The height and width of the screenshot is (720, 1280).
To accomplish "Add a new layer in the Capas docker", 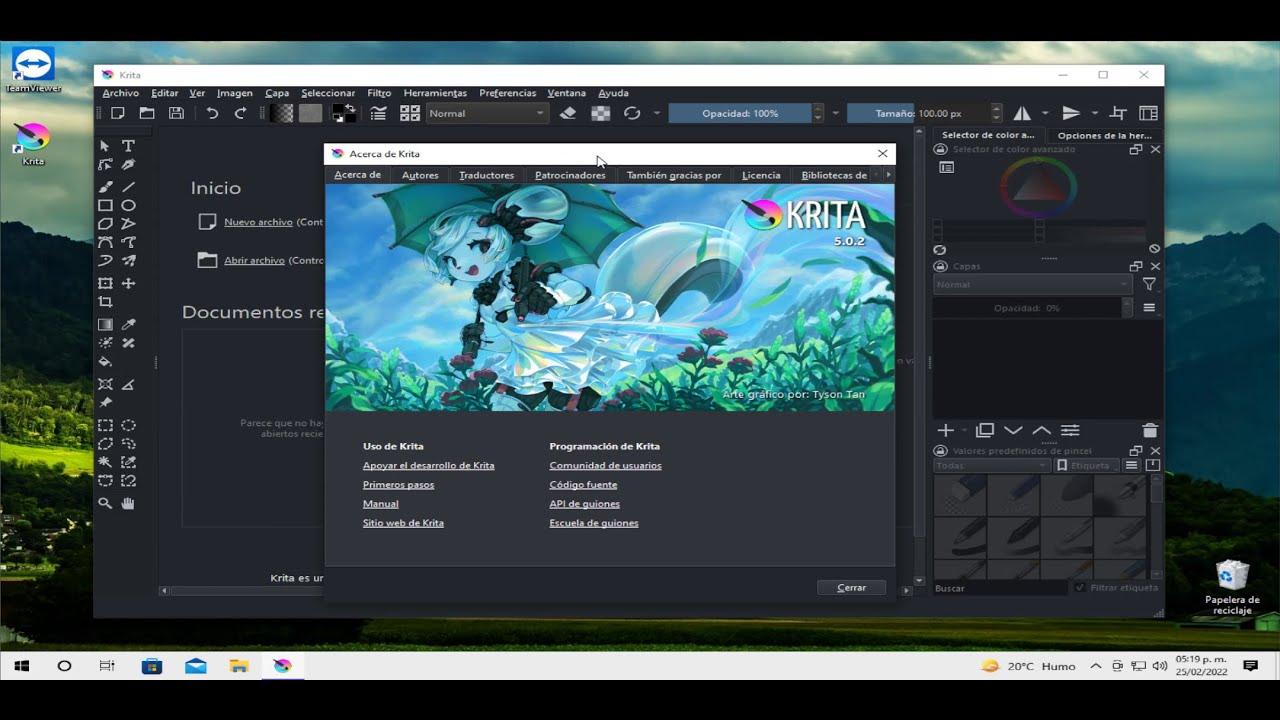I will coord(945,430).
